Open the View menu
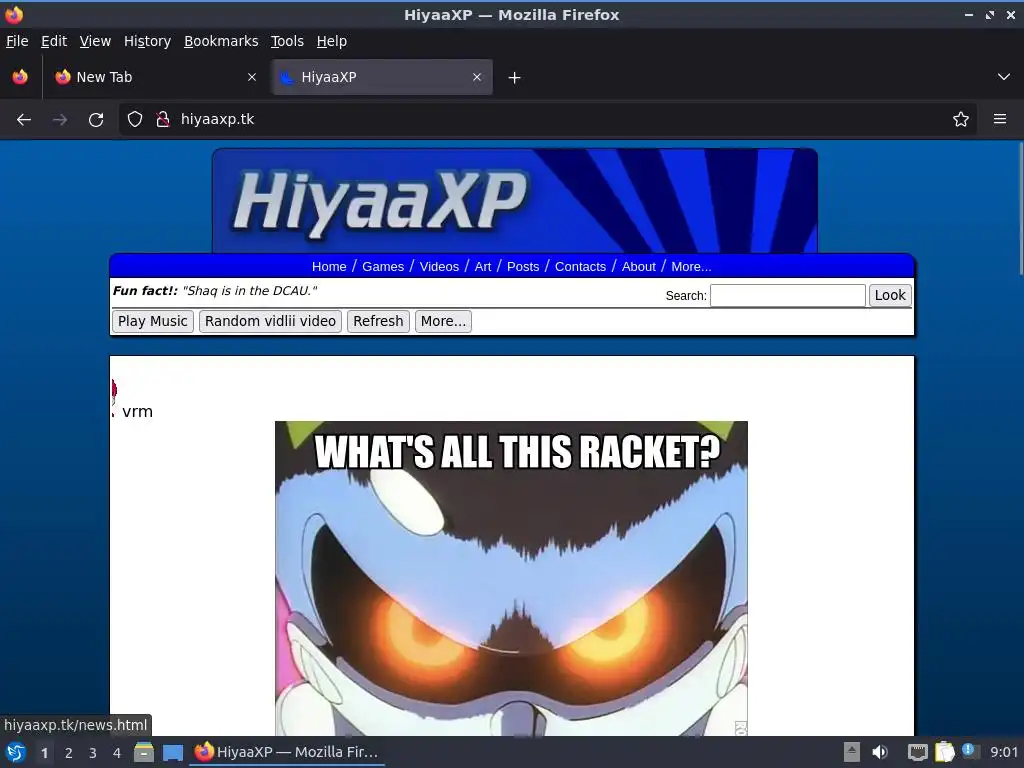1024x768 pixels. pyautogui.click(x=95, y=41)
